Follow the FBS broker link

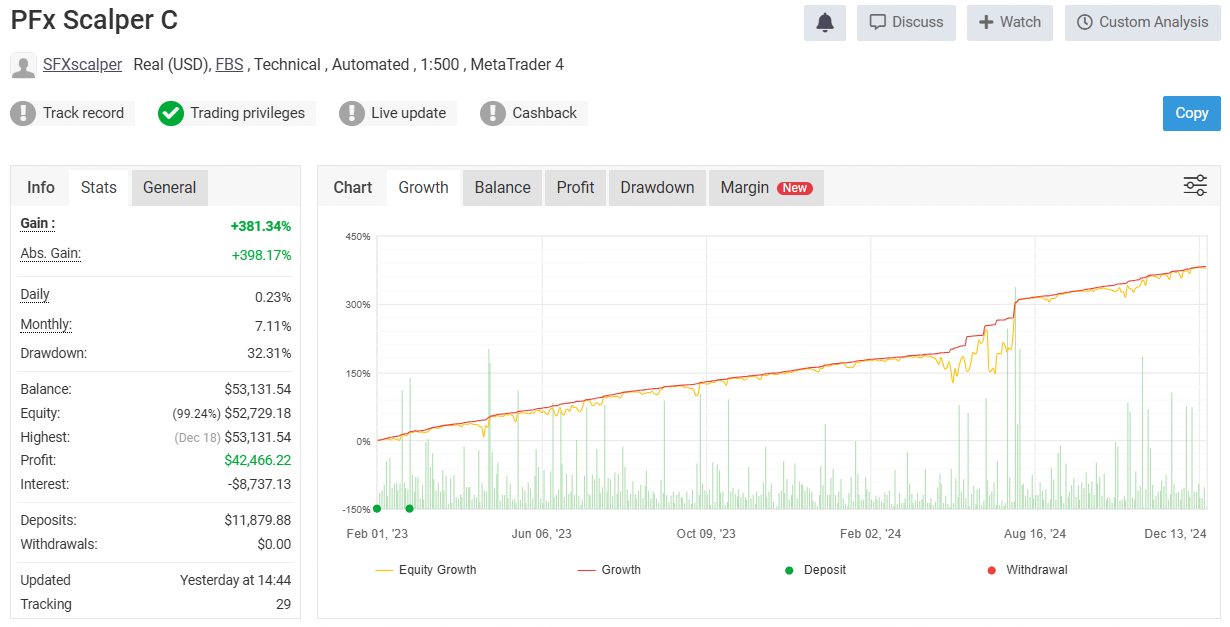tap(229, 64)
